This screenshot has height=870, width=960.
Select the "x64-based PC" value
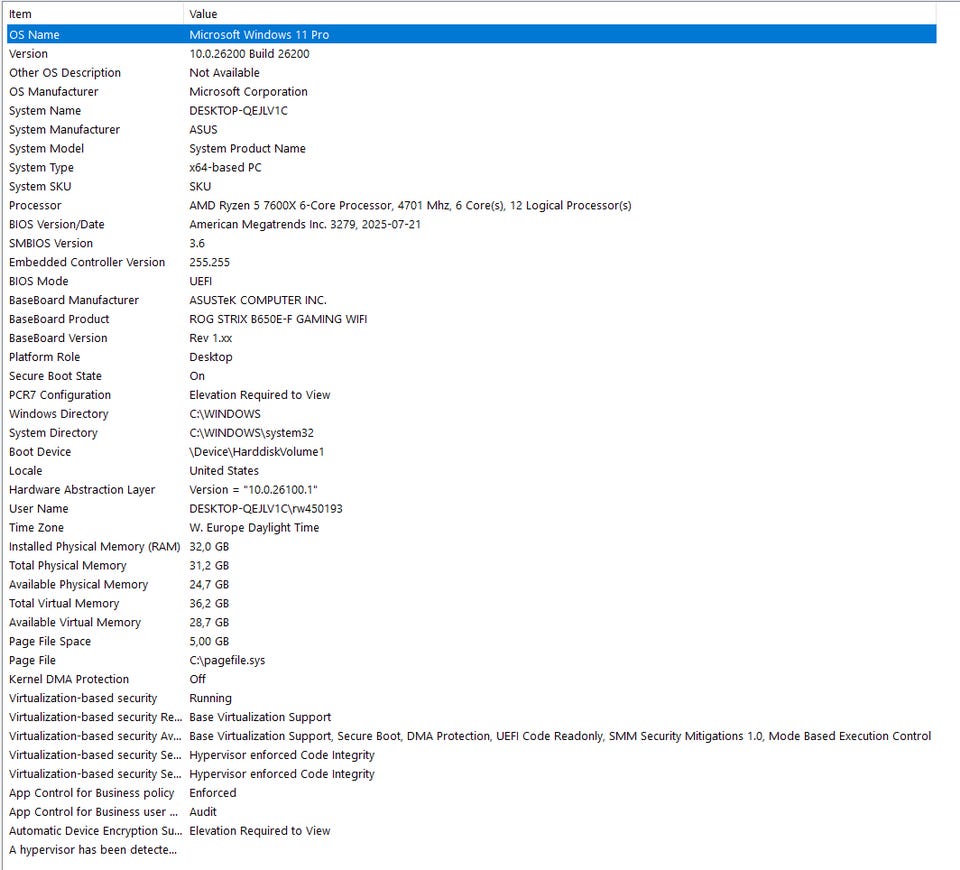pos(225,168)
